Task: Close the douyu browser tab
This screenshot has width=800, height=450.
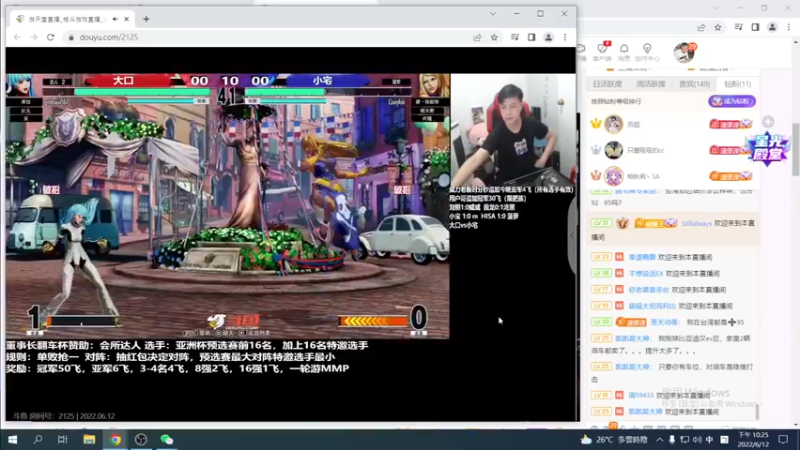Action: pyautogui.click(x=127, y=19)
